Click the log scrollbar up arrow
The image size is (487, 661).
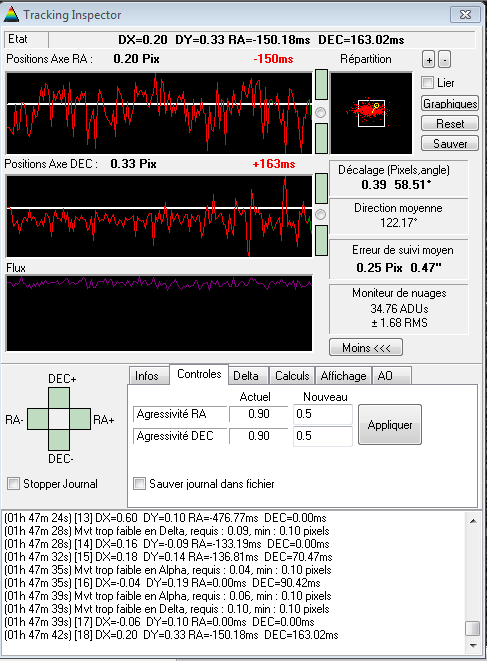click(473, 521)
